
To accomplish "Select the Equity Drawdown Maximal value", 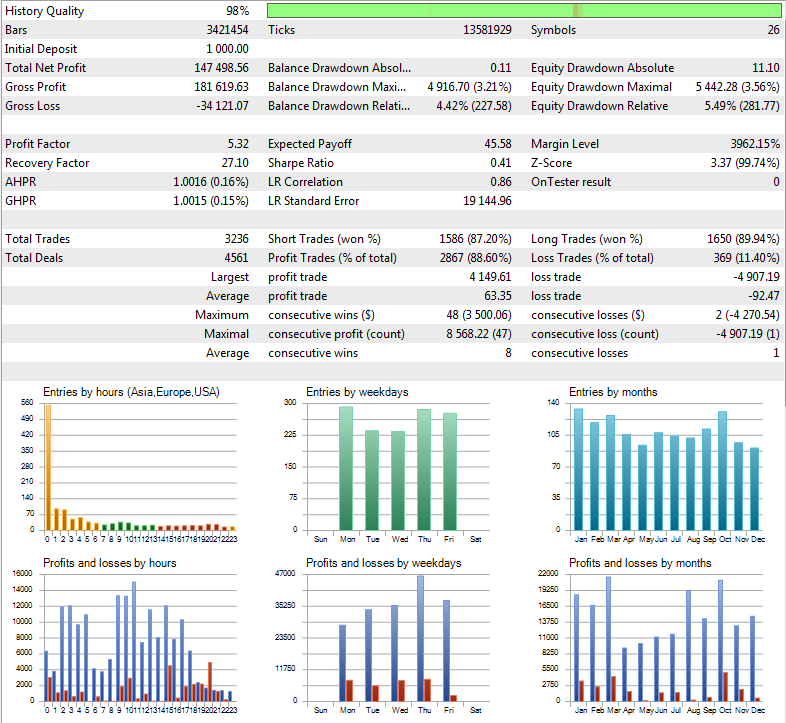I will pyautogui.click(x=737, y=87).
